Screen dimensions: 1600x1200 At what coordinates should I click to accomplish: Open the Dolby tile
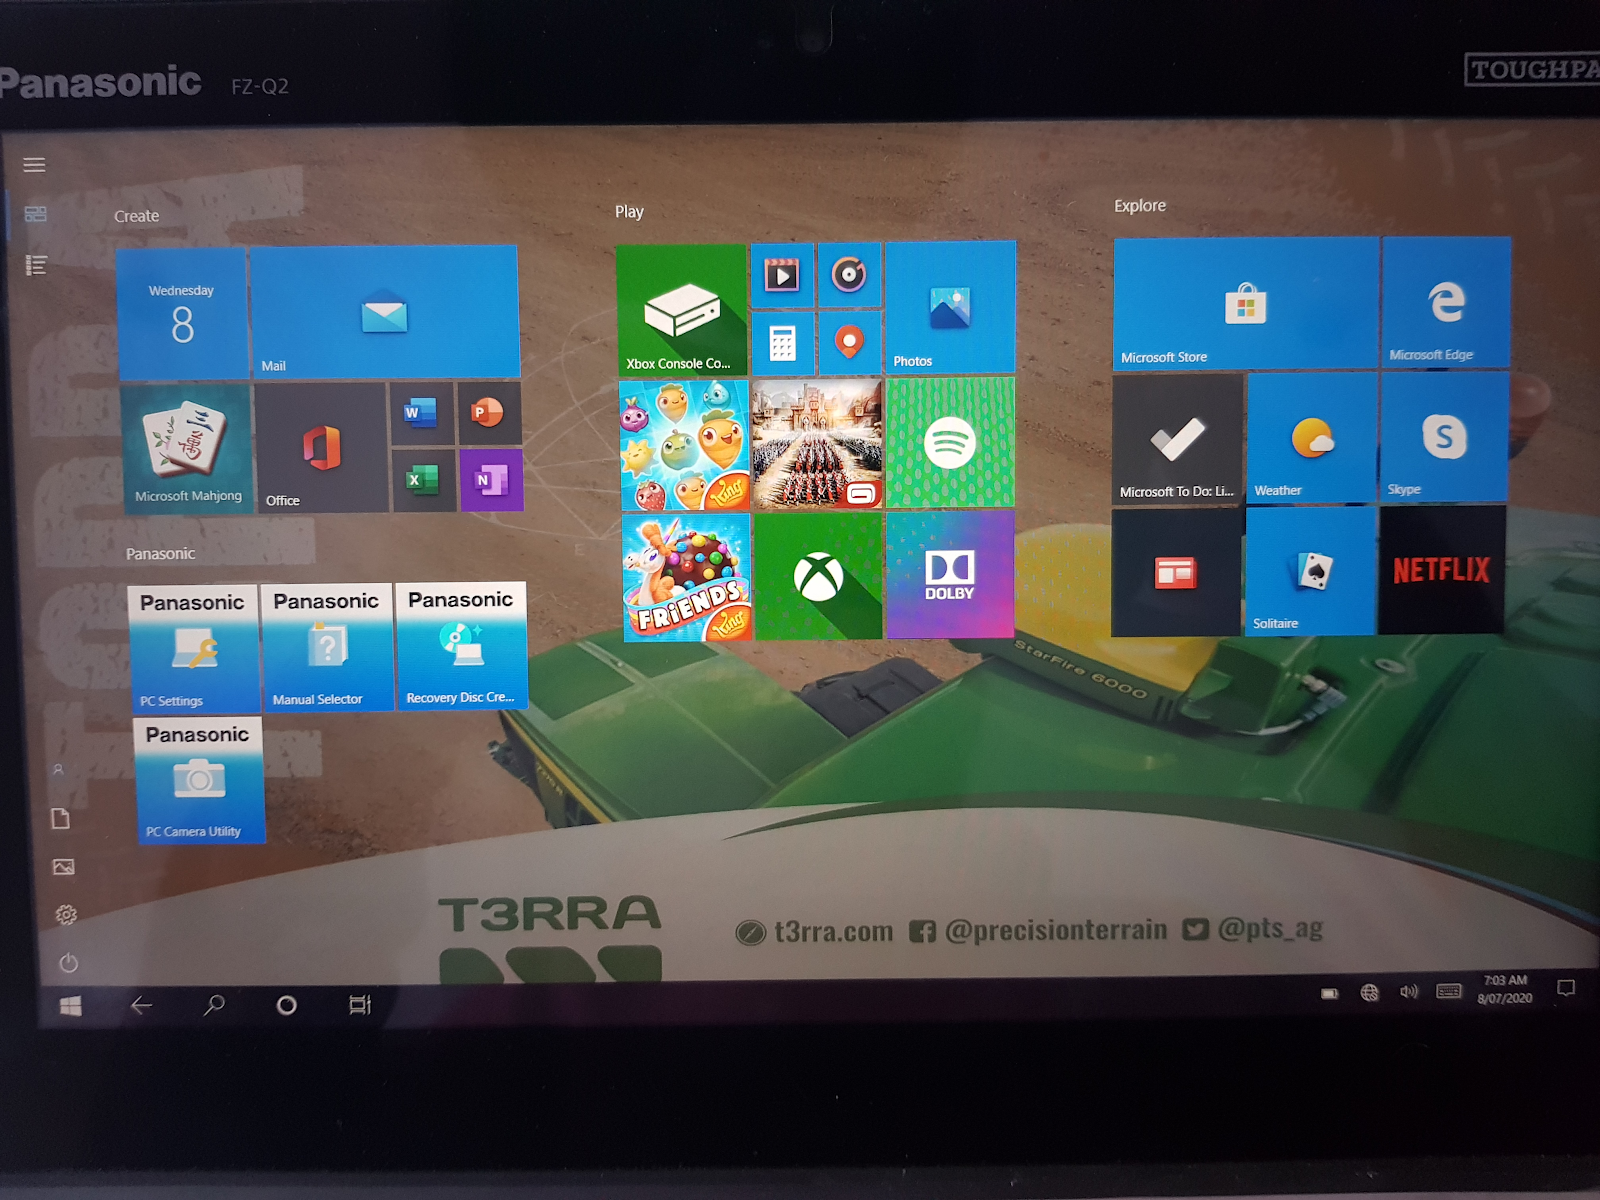click(950, 574)
